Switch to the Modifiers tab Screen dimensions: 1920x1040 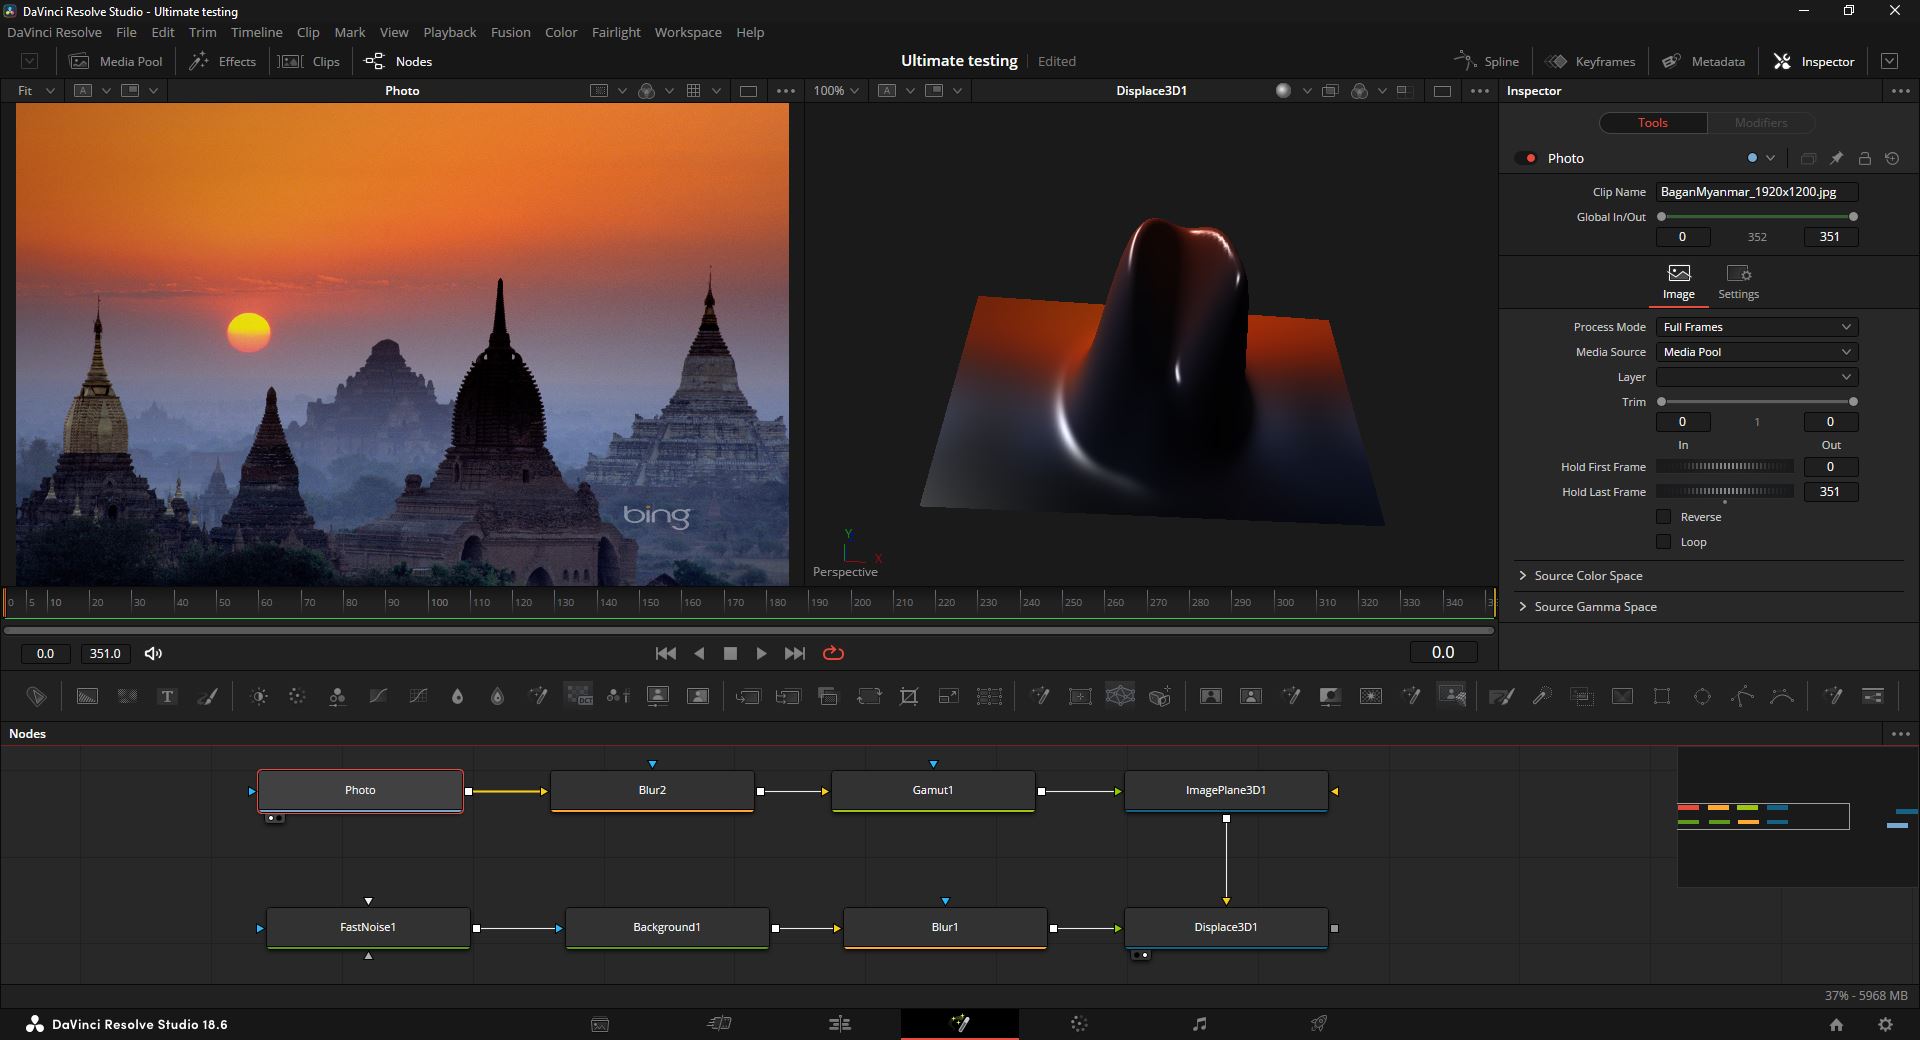pos(1760,122)
